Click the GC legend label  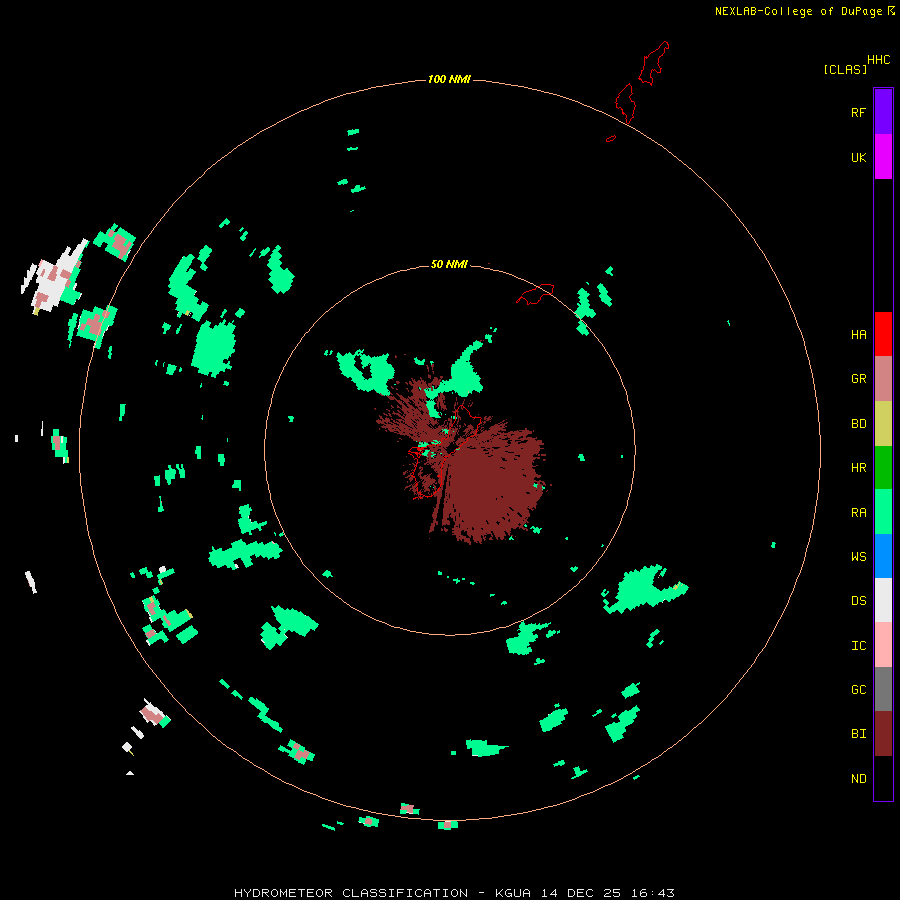(x=858, y=690)
